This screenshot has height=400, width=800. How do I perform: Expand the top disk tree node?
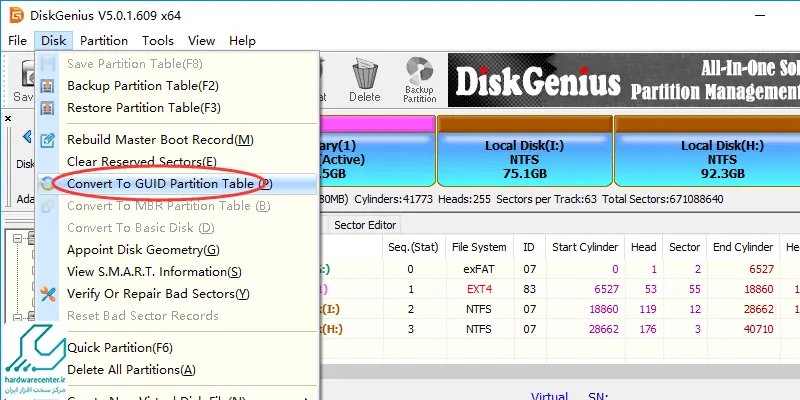click(x=18, y=238)
